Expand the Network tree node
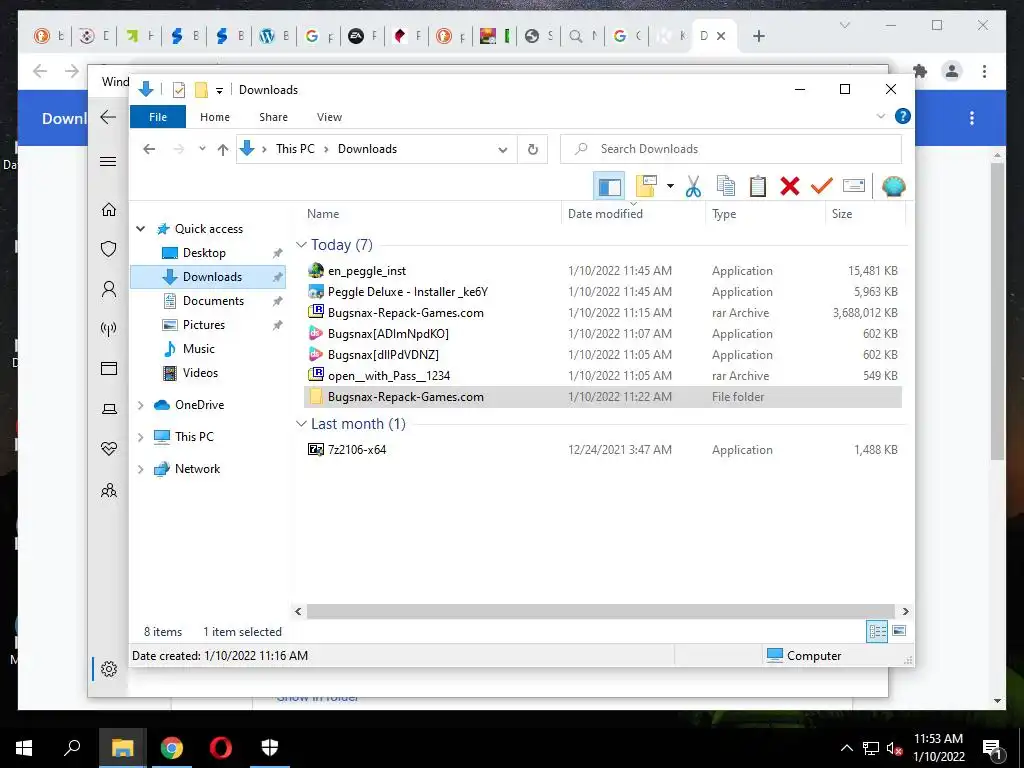1024x768 pixels. click(140, 469)
